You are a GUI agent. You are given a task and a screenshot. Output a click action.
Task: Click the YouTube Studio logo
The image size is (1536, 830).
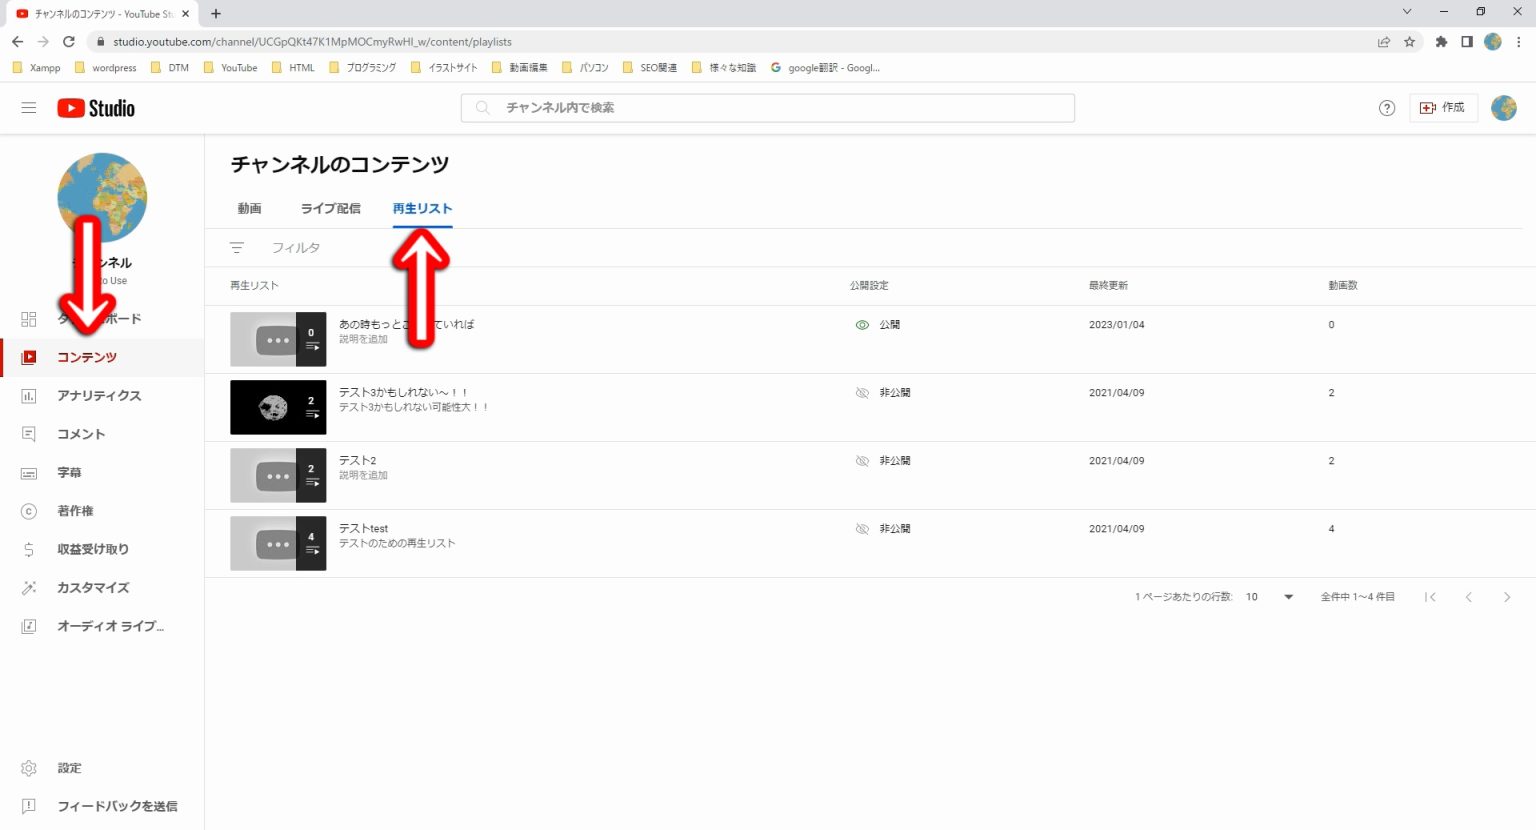pyautogui.click(x=96, y=108)
